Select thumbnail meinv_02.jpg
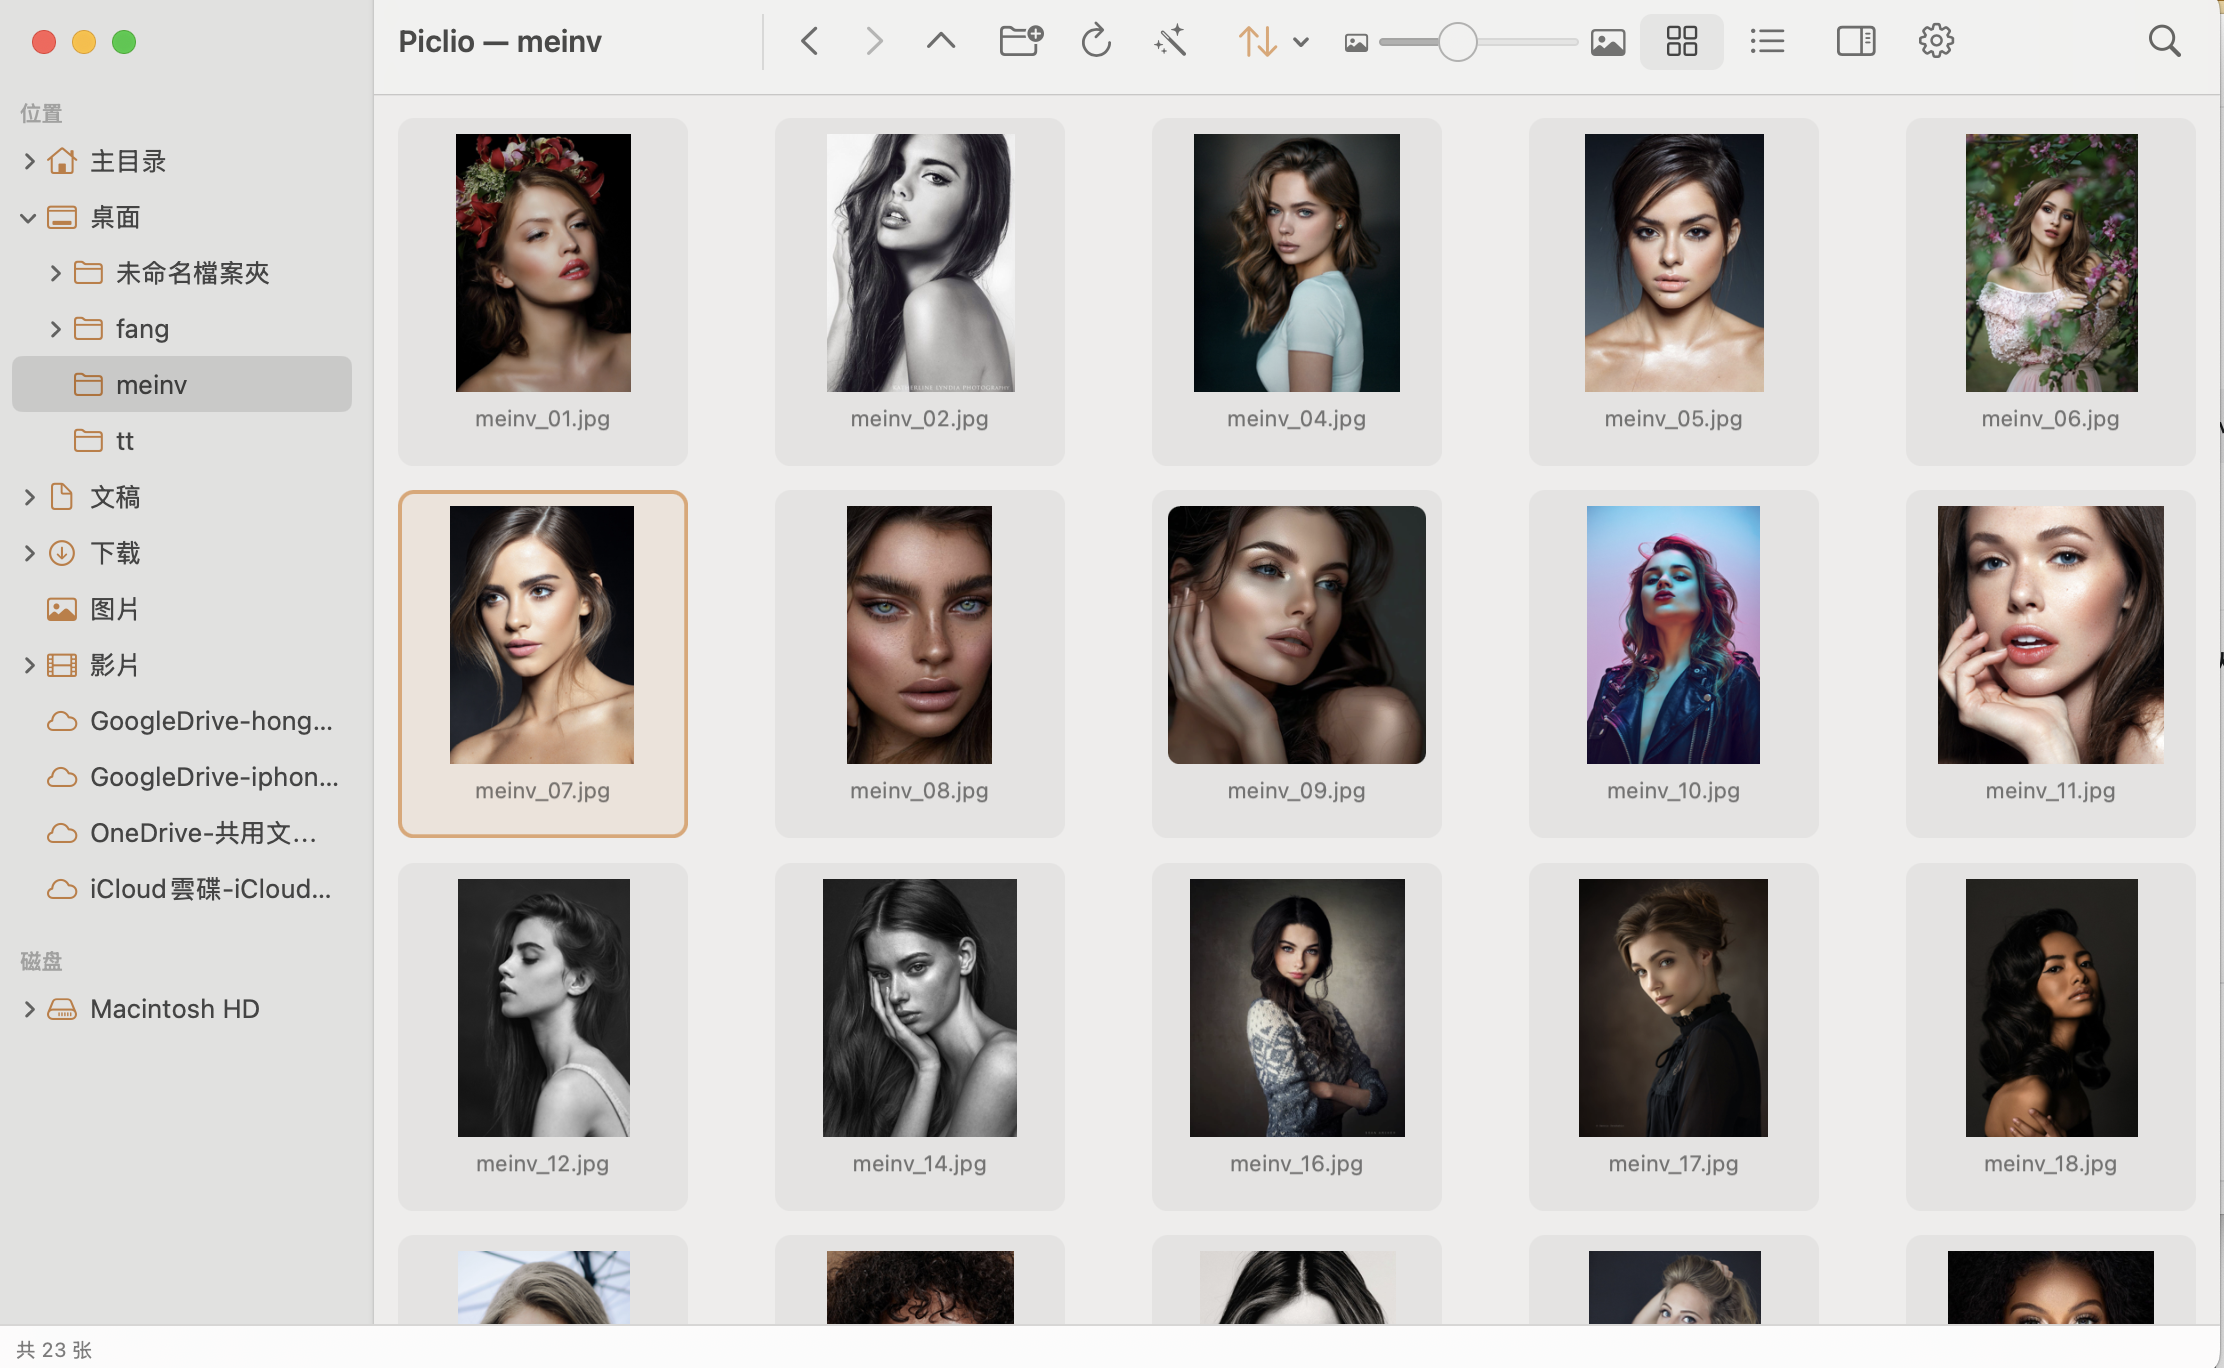2224x1368 pixels. click(x=920, y=291)
